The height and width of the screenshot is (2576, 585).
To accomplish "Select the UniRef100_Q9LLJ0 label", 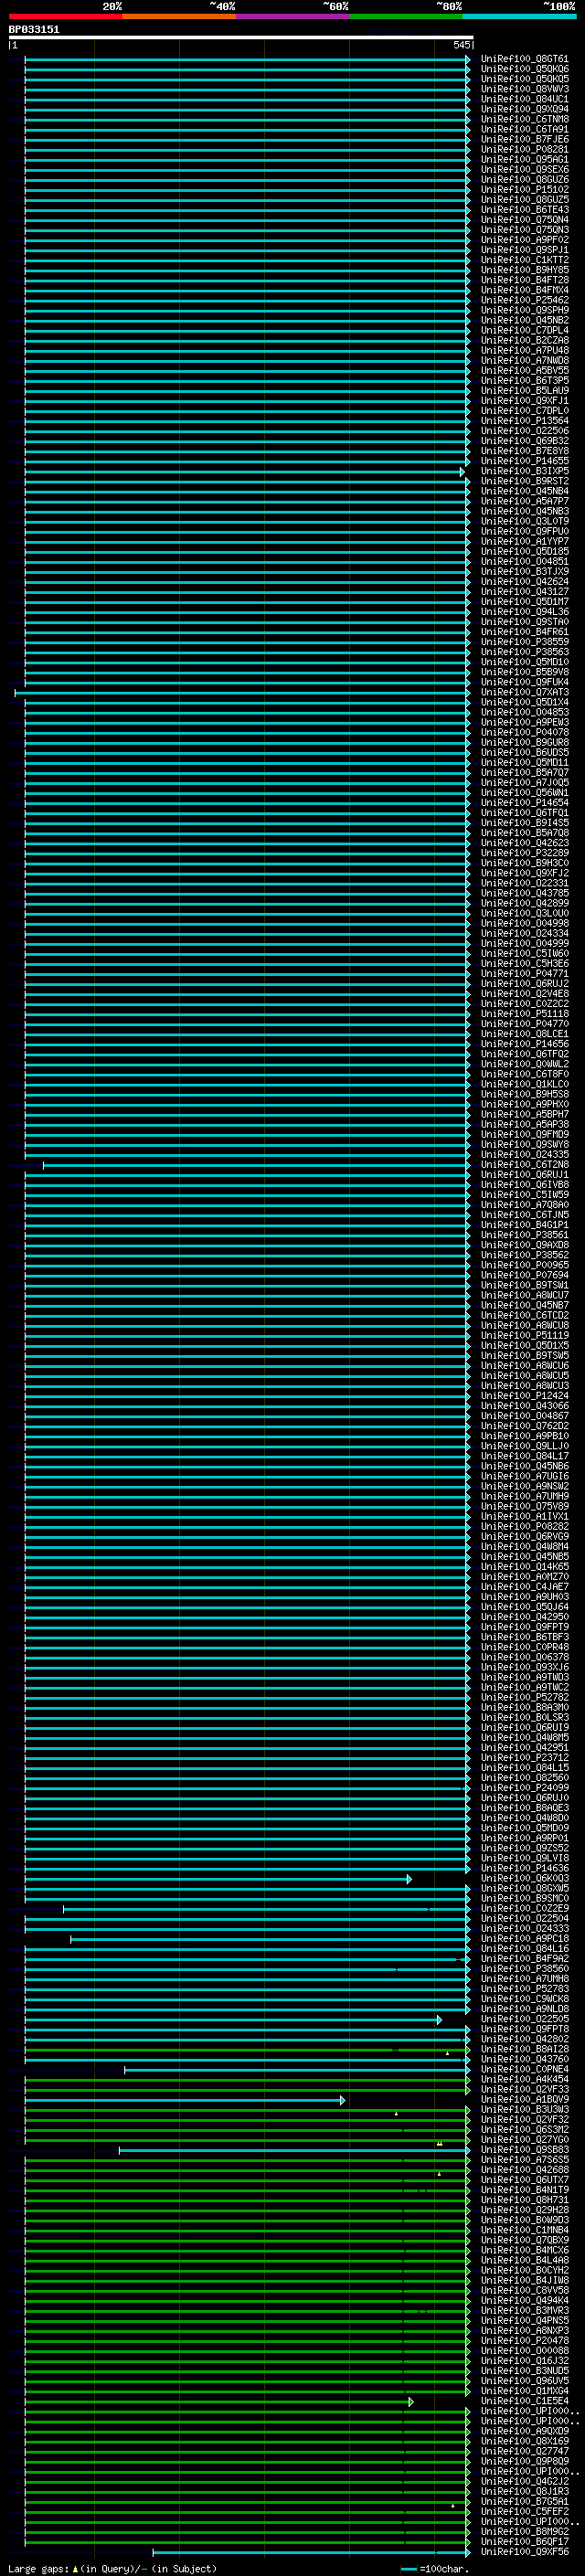I will point(525,1446).
